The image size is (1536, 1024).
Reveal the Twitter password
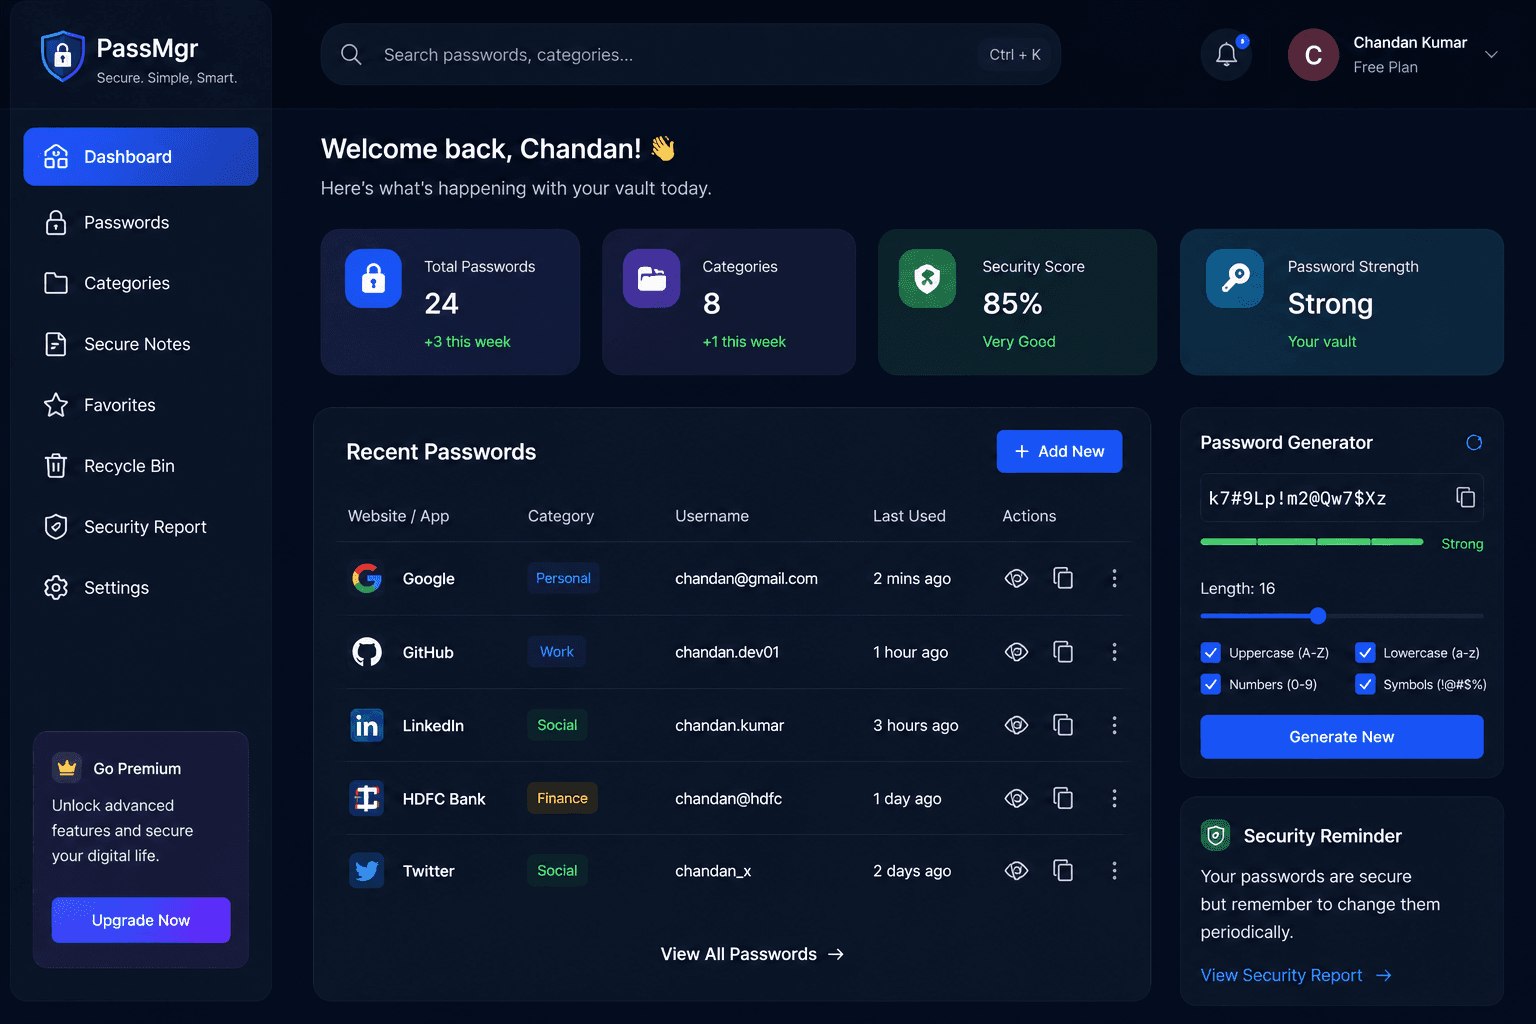[1016, 871]
